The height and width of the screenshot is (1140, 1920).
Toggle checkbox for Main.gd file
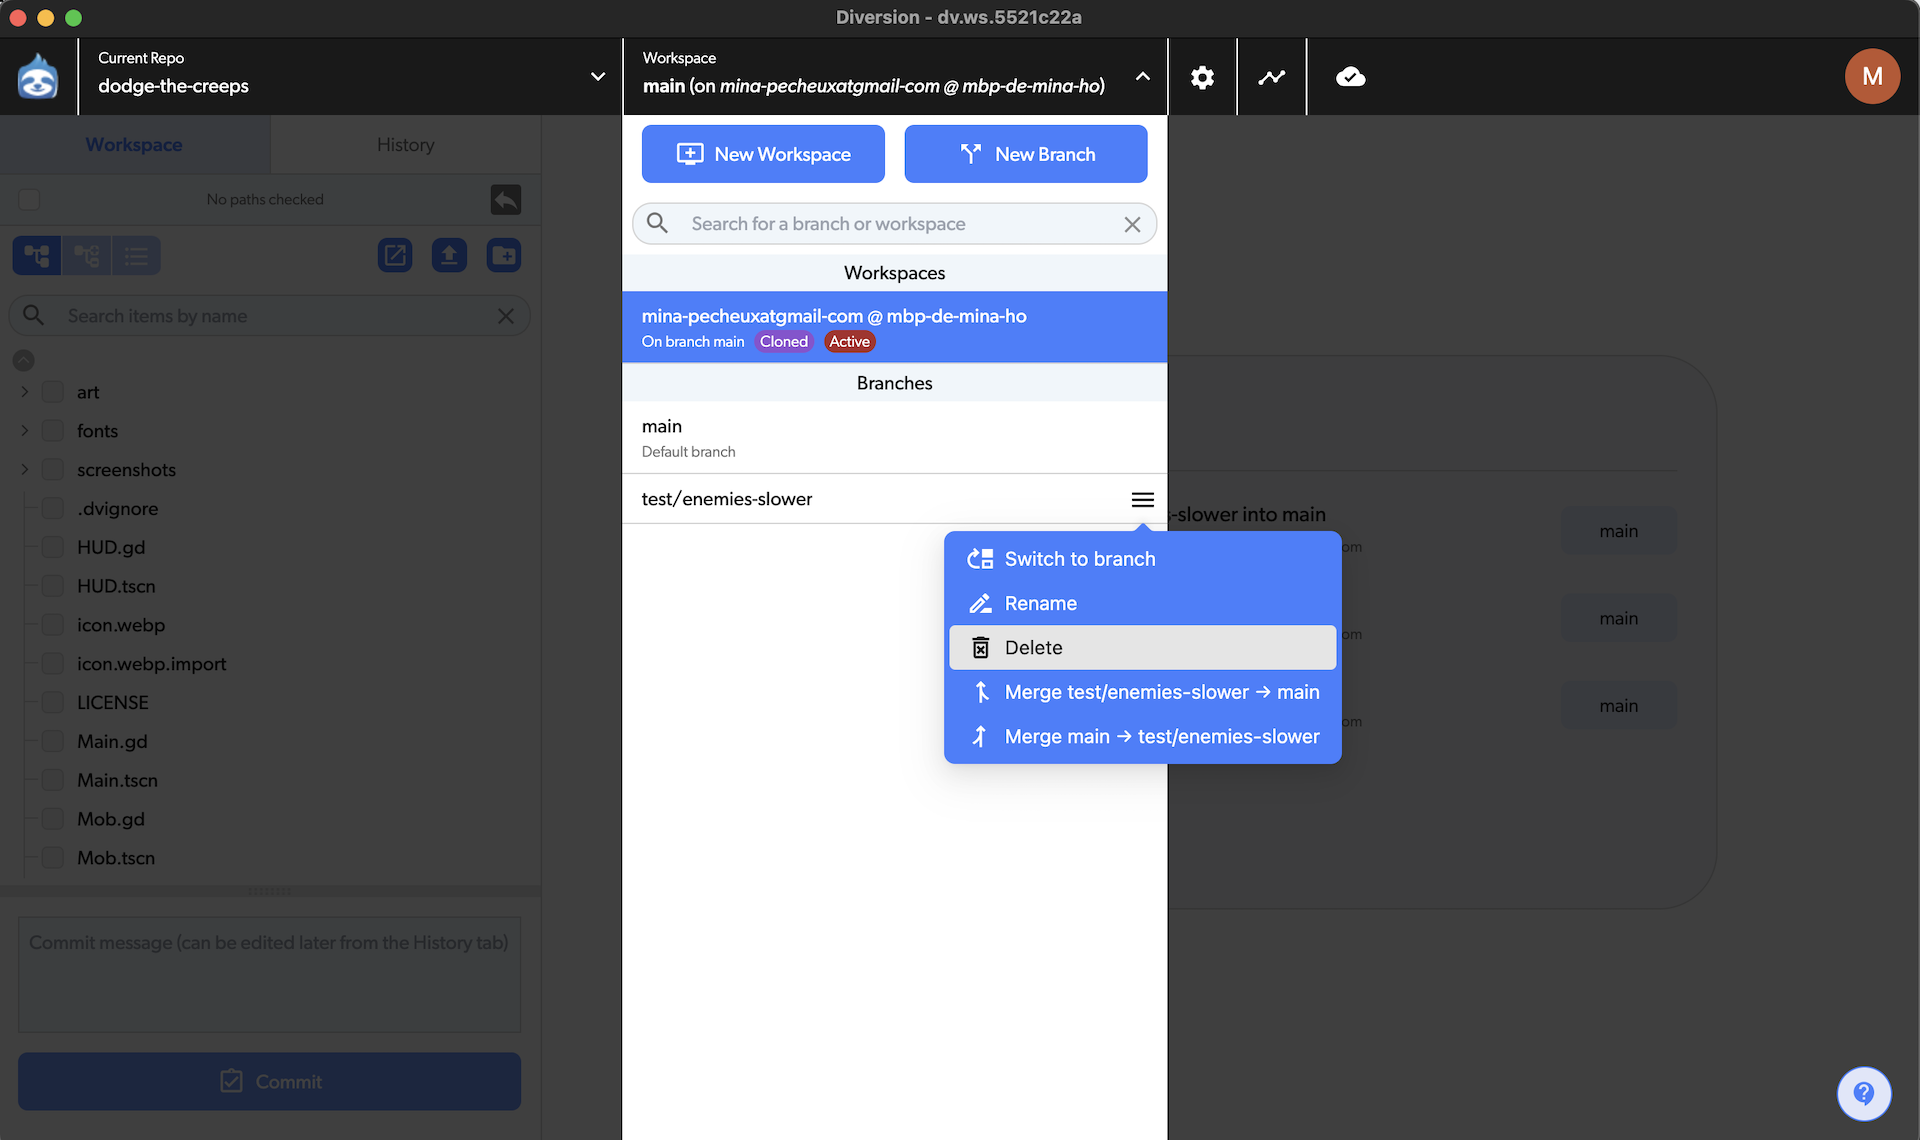pyautogui.click(x=53, y=741)
